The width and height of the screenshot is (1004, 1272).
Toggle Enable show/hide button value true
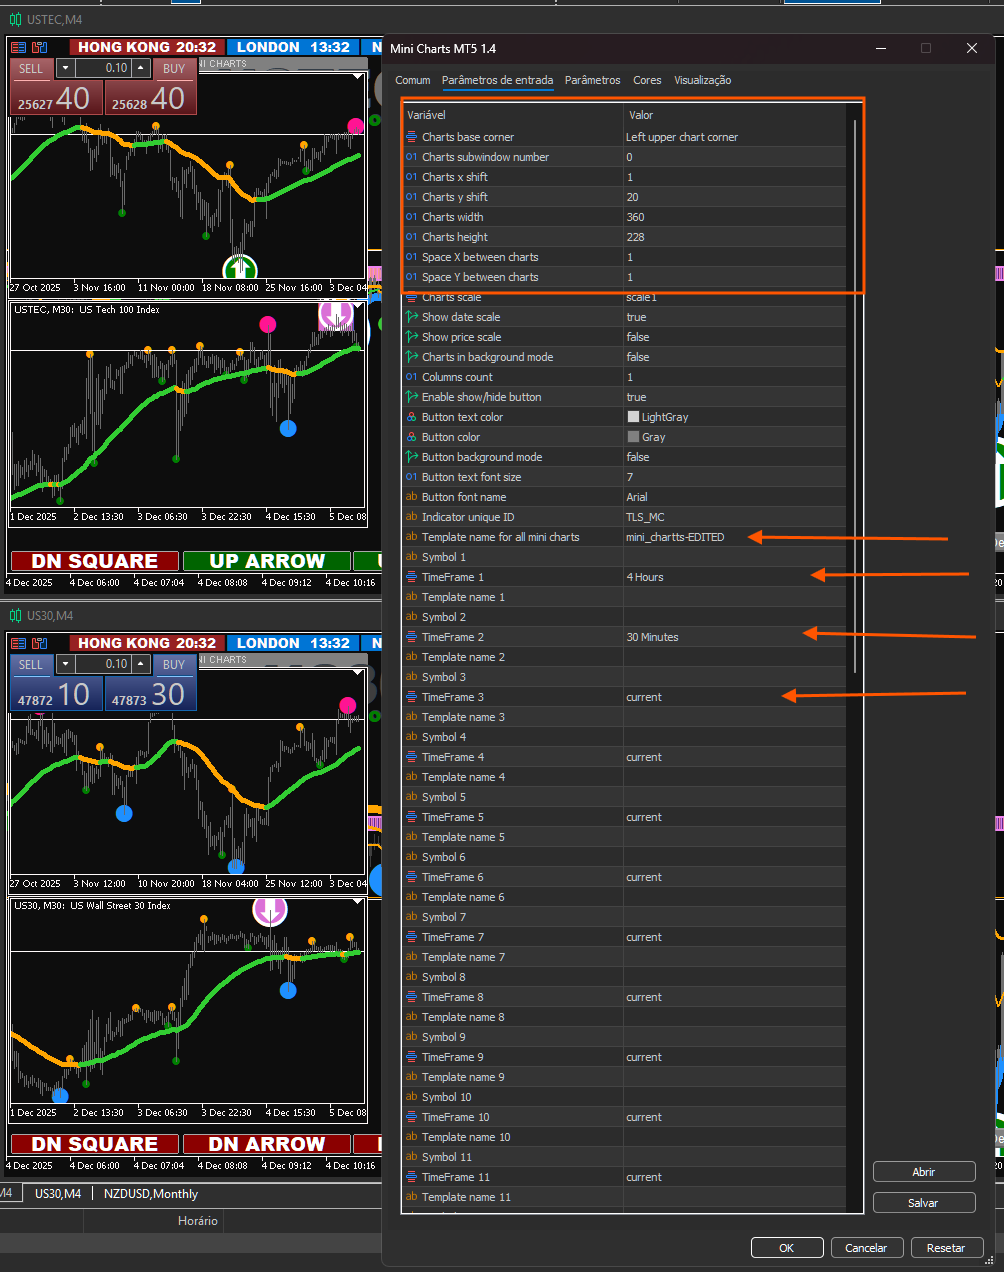click(734, 397)
